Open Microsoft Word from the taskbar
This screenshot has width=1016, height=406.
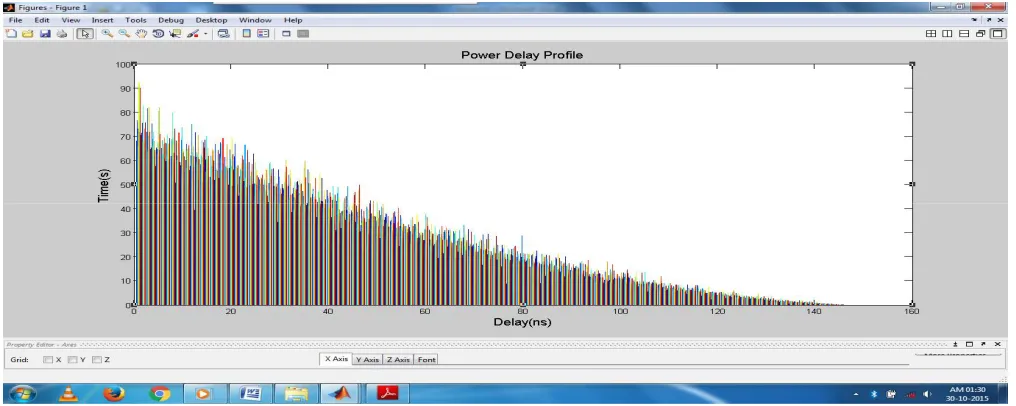250,393
